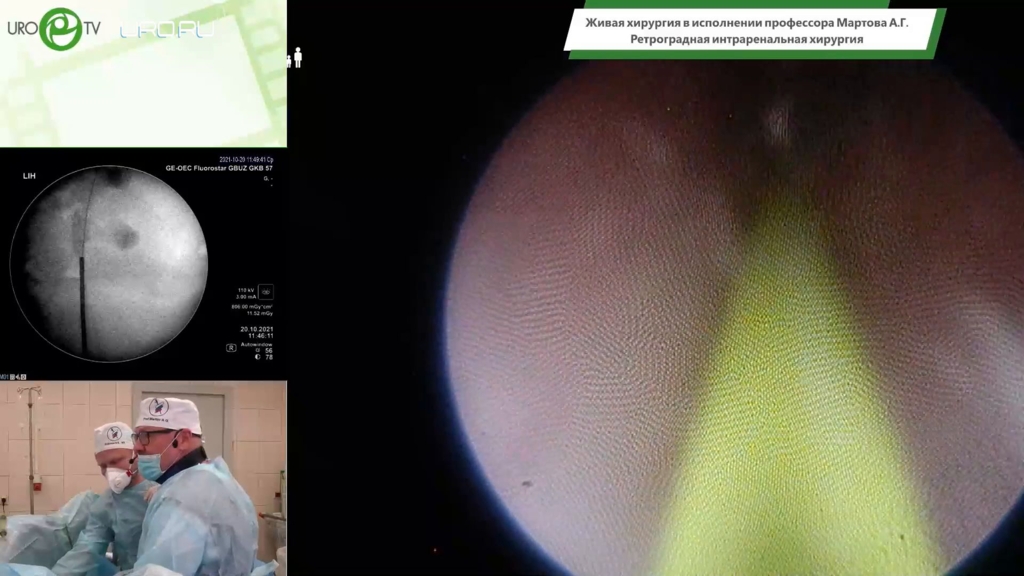Click the adult and child figures icon

click(x=294, y=58)
